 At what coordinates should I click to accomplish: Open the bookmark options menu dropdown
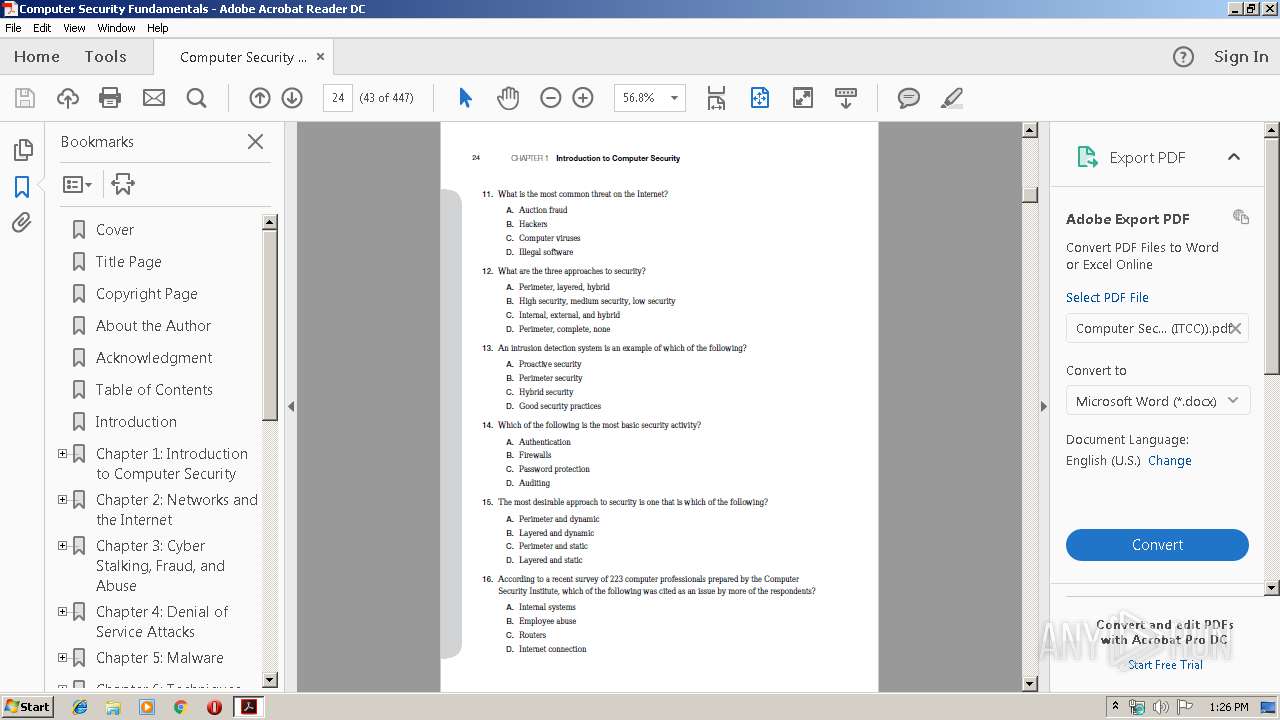77,184
